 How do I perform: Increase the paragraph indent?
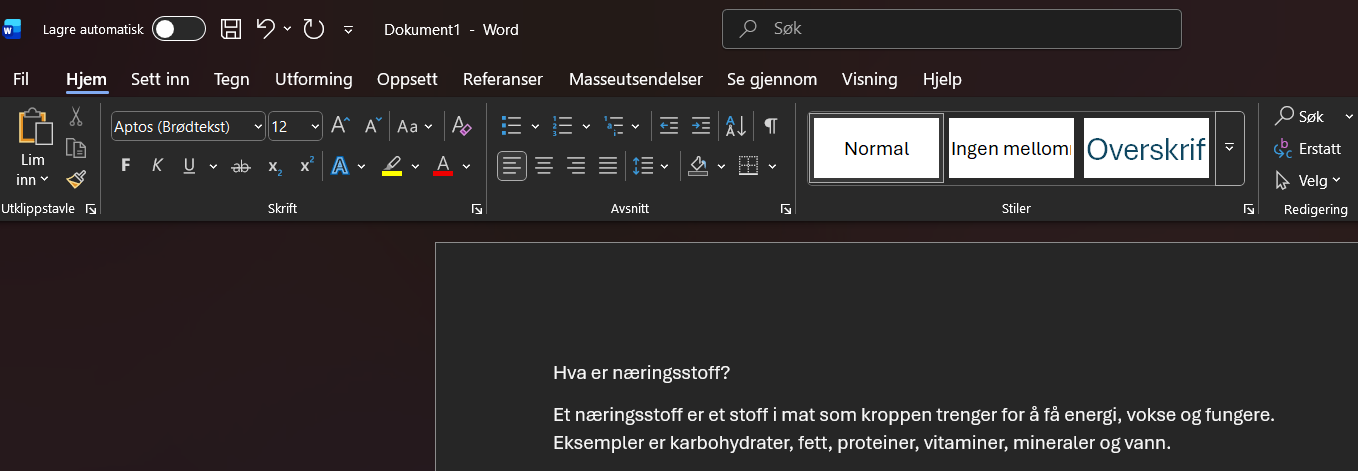[x=701, y=126]
